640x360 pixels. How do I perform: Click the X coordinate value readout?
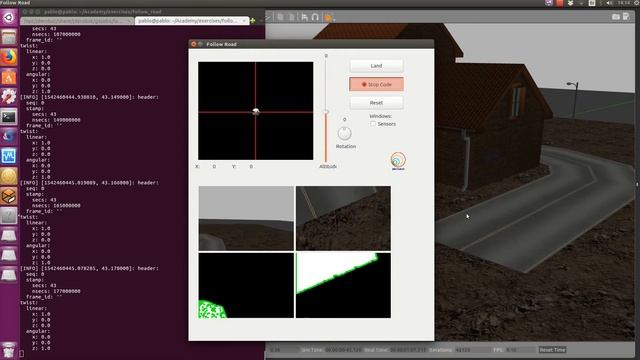pos(214,167)
